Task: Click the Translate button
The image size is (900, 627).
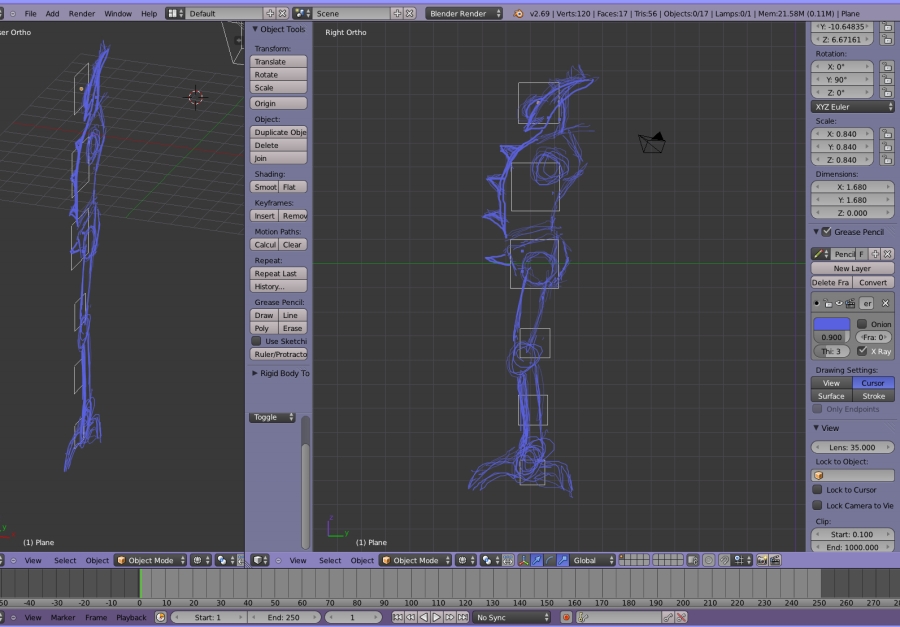Action: [278, 61]
